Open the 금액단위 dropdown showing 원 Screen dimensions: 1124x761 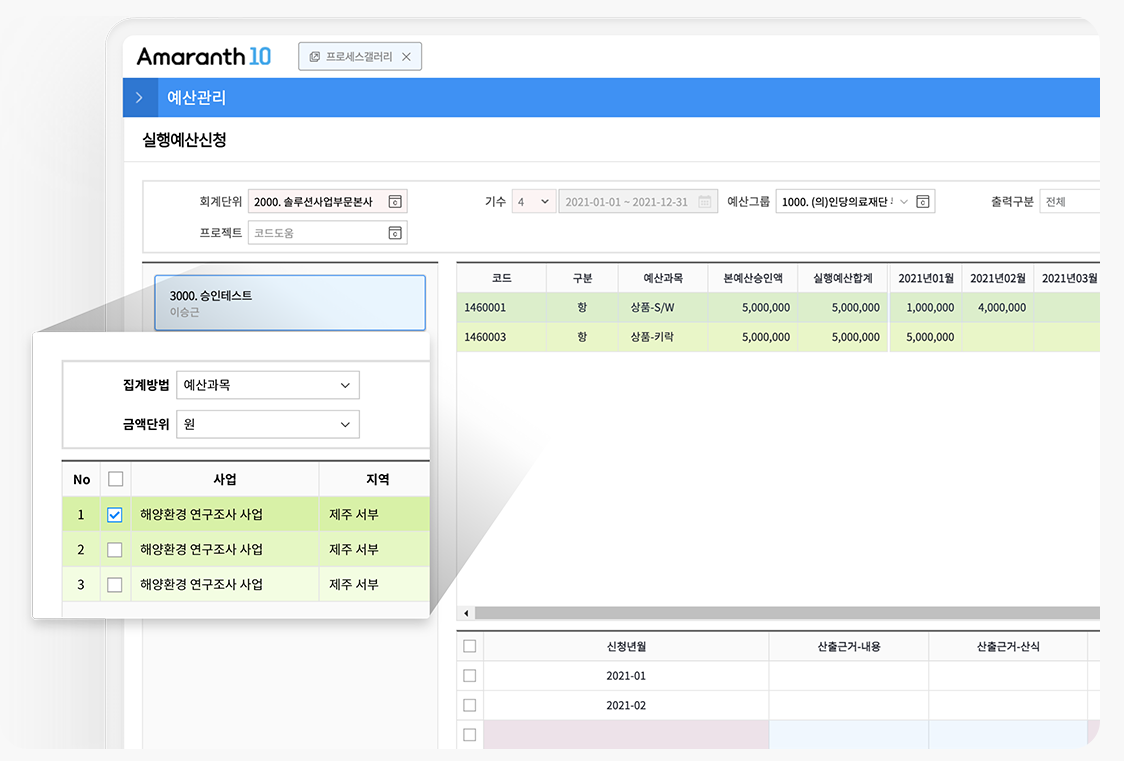click(268, 424)
